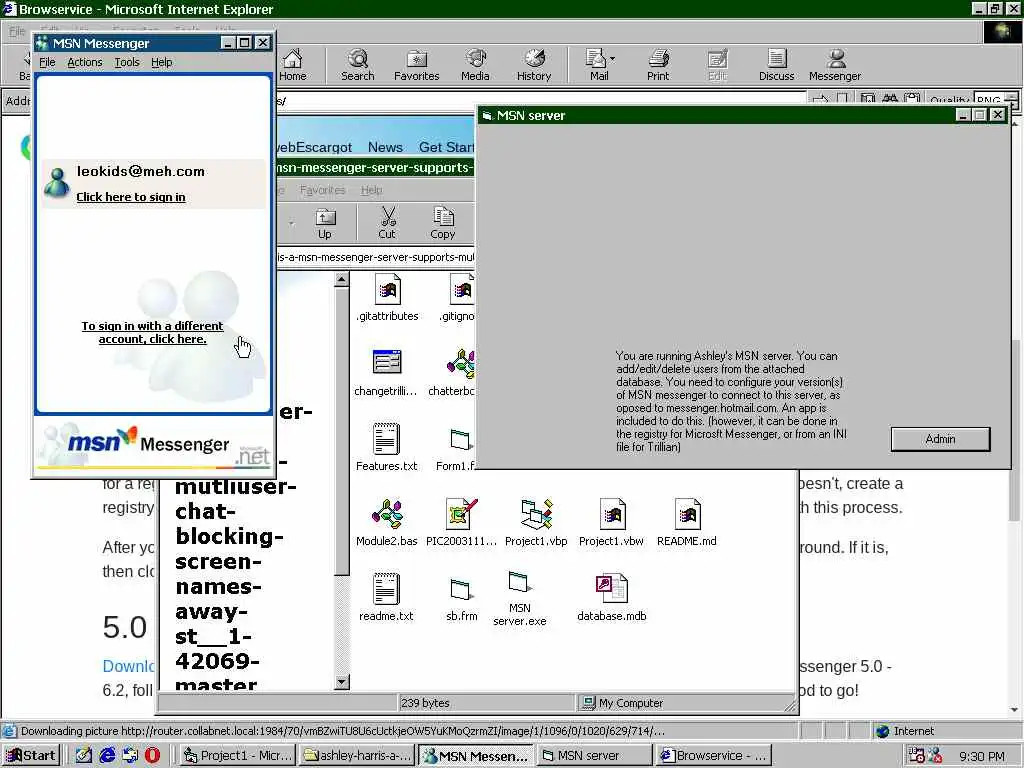The image size is (1024, 768).
Task: Switch to ashley-harris-a-... taskbar button
Action: (357, 756)
